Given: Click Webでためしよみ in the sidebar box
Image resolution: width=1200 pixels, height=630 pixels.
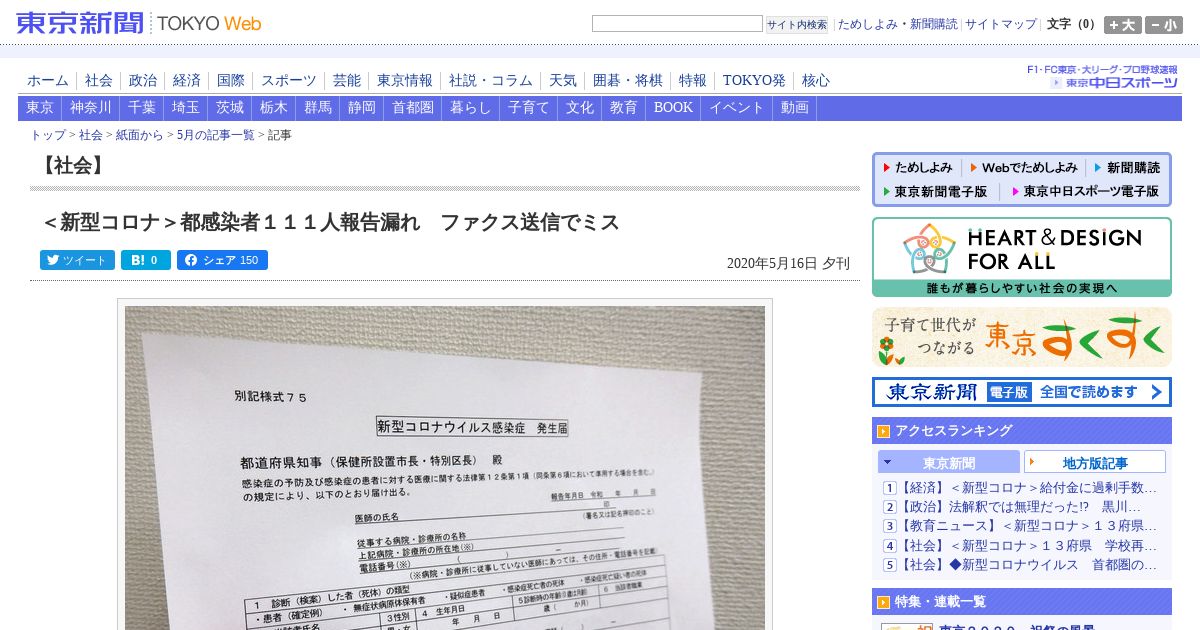Looking at the screenshot, I should point(1023,168).
